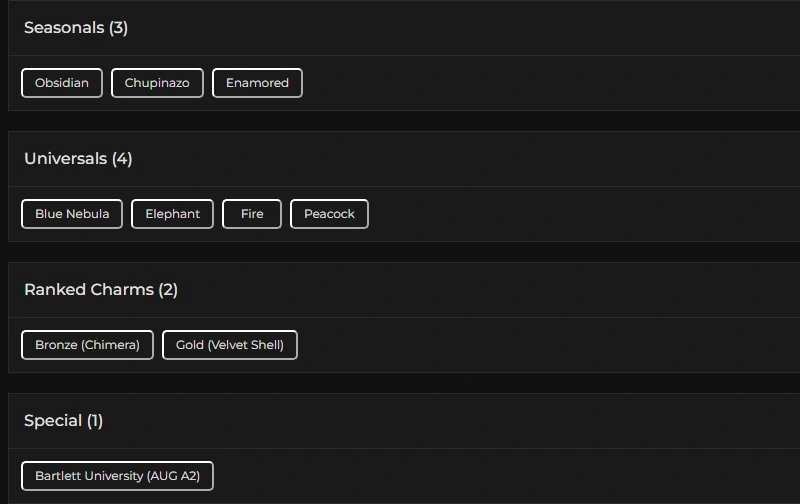Choose the Enamored seasonal tag
This screenshot has height=504, width=800.
257,83
